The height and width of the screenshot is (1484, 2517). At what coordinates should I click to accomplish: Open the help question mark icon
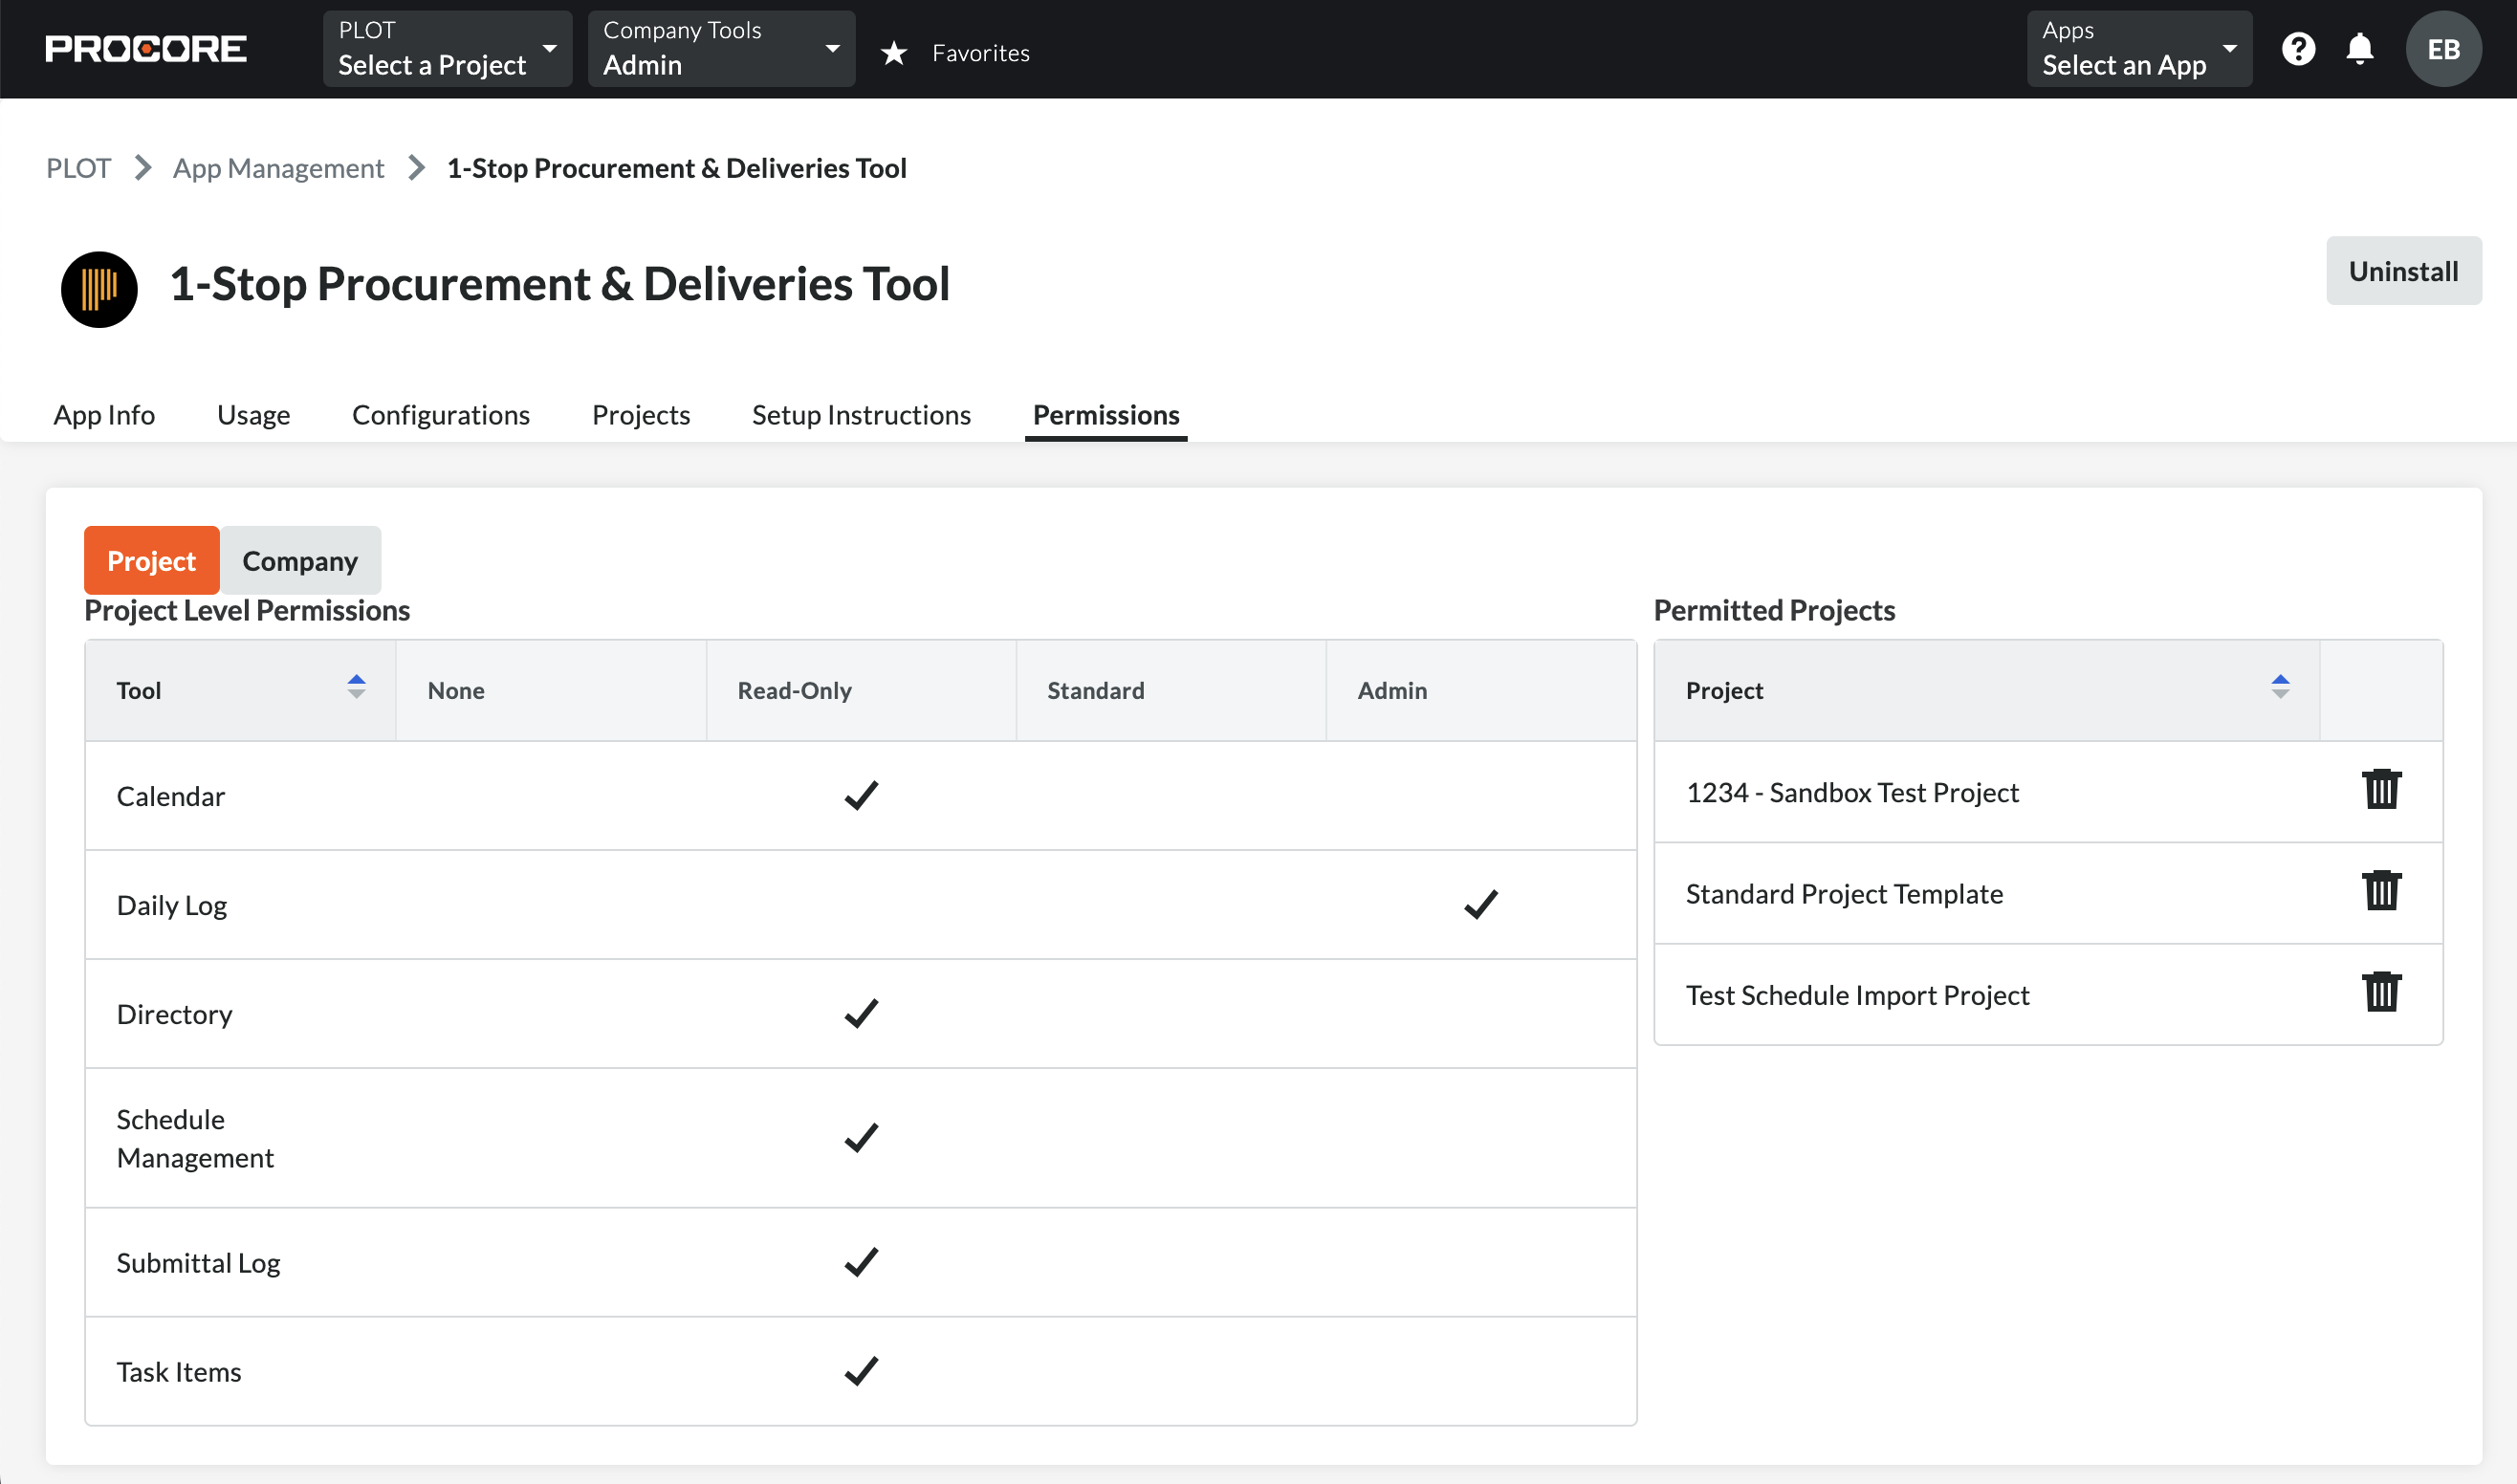pyautogui.click(x=2298, y=49)
